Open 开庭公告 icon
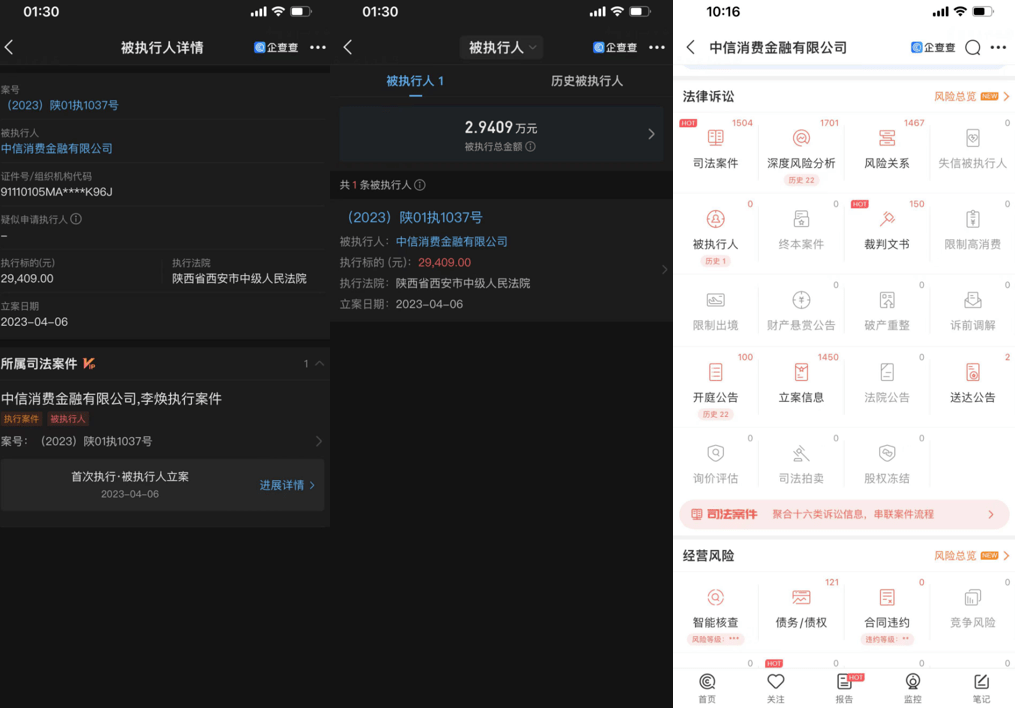 click(x=715, y=372)
